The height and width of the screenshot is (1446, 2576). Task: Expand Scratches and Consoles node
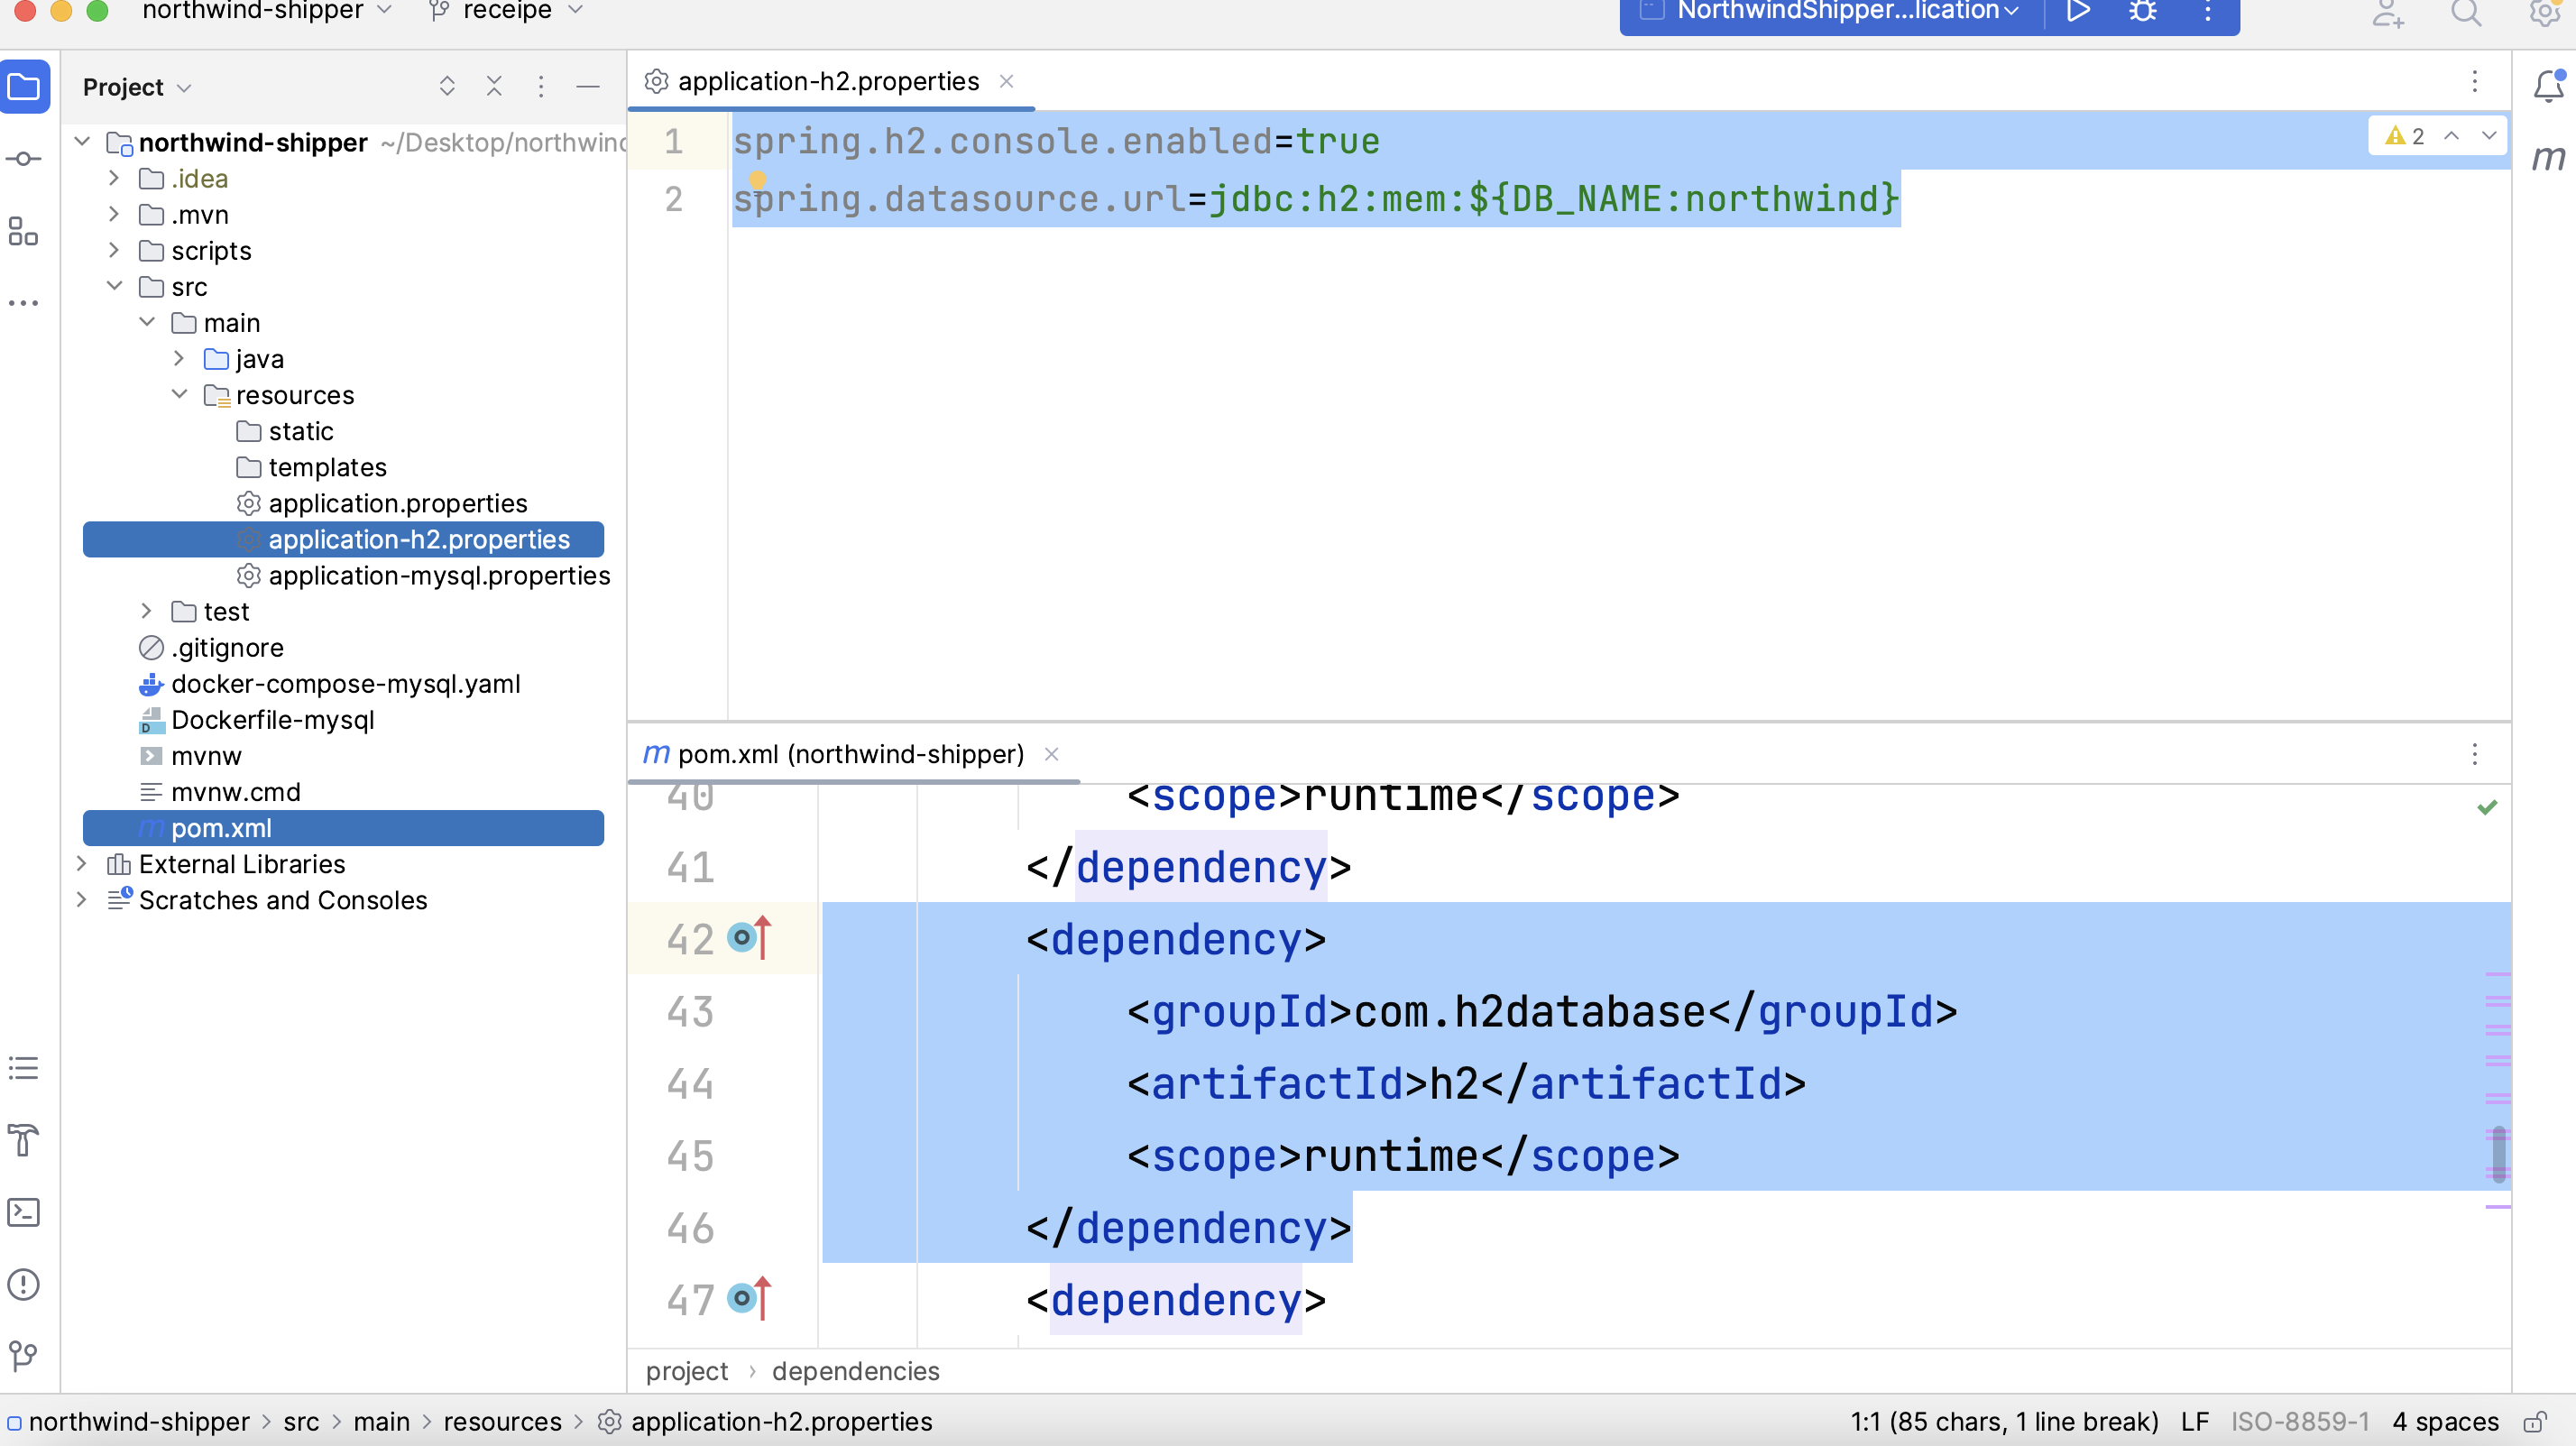[82, 899]
